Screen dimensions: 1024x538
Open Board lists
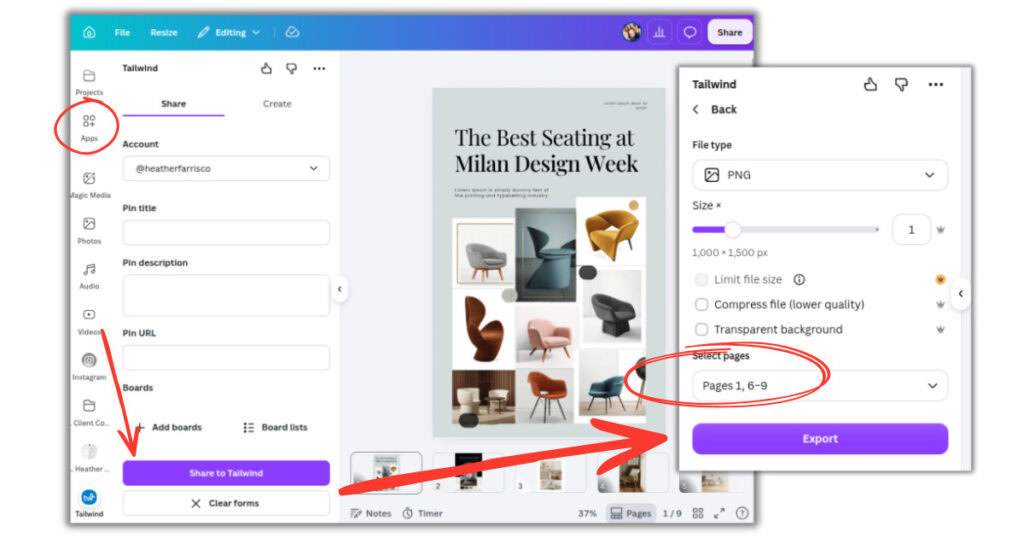(x=275, y=427)
